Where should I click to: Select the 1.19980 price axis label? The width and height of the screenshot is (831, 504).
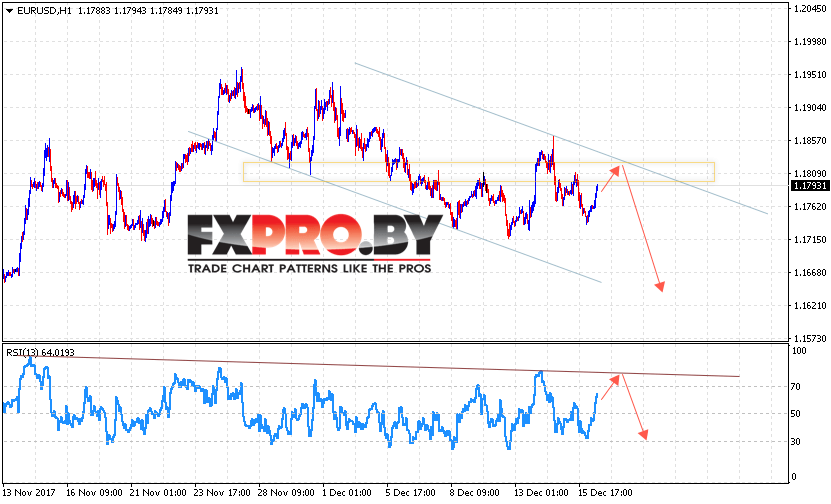[x=810, y=42]
